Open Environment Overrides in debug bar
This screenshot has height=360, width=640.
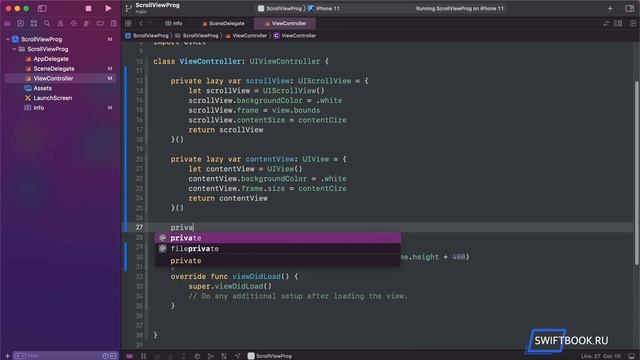click(x=224, y=356)
